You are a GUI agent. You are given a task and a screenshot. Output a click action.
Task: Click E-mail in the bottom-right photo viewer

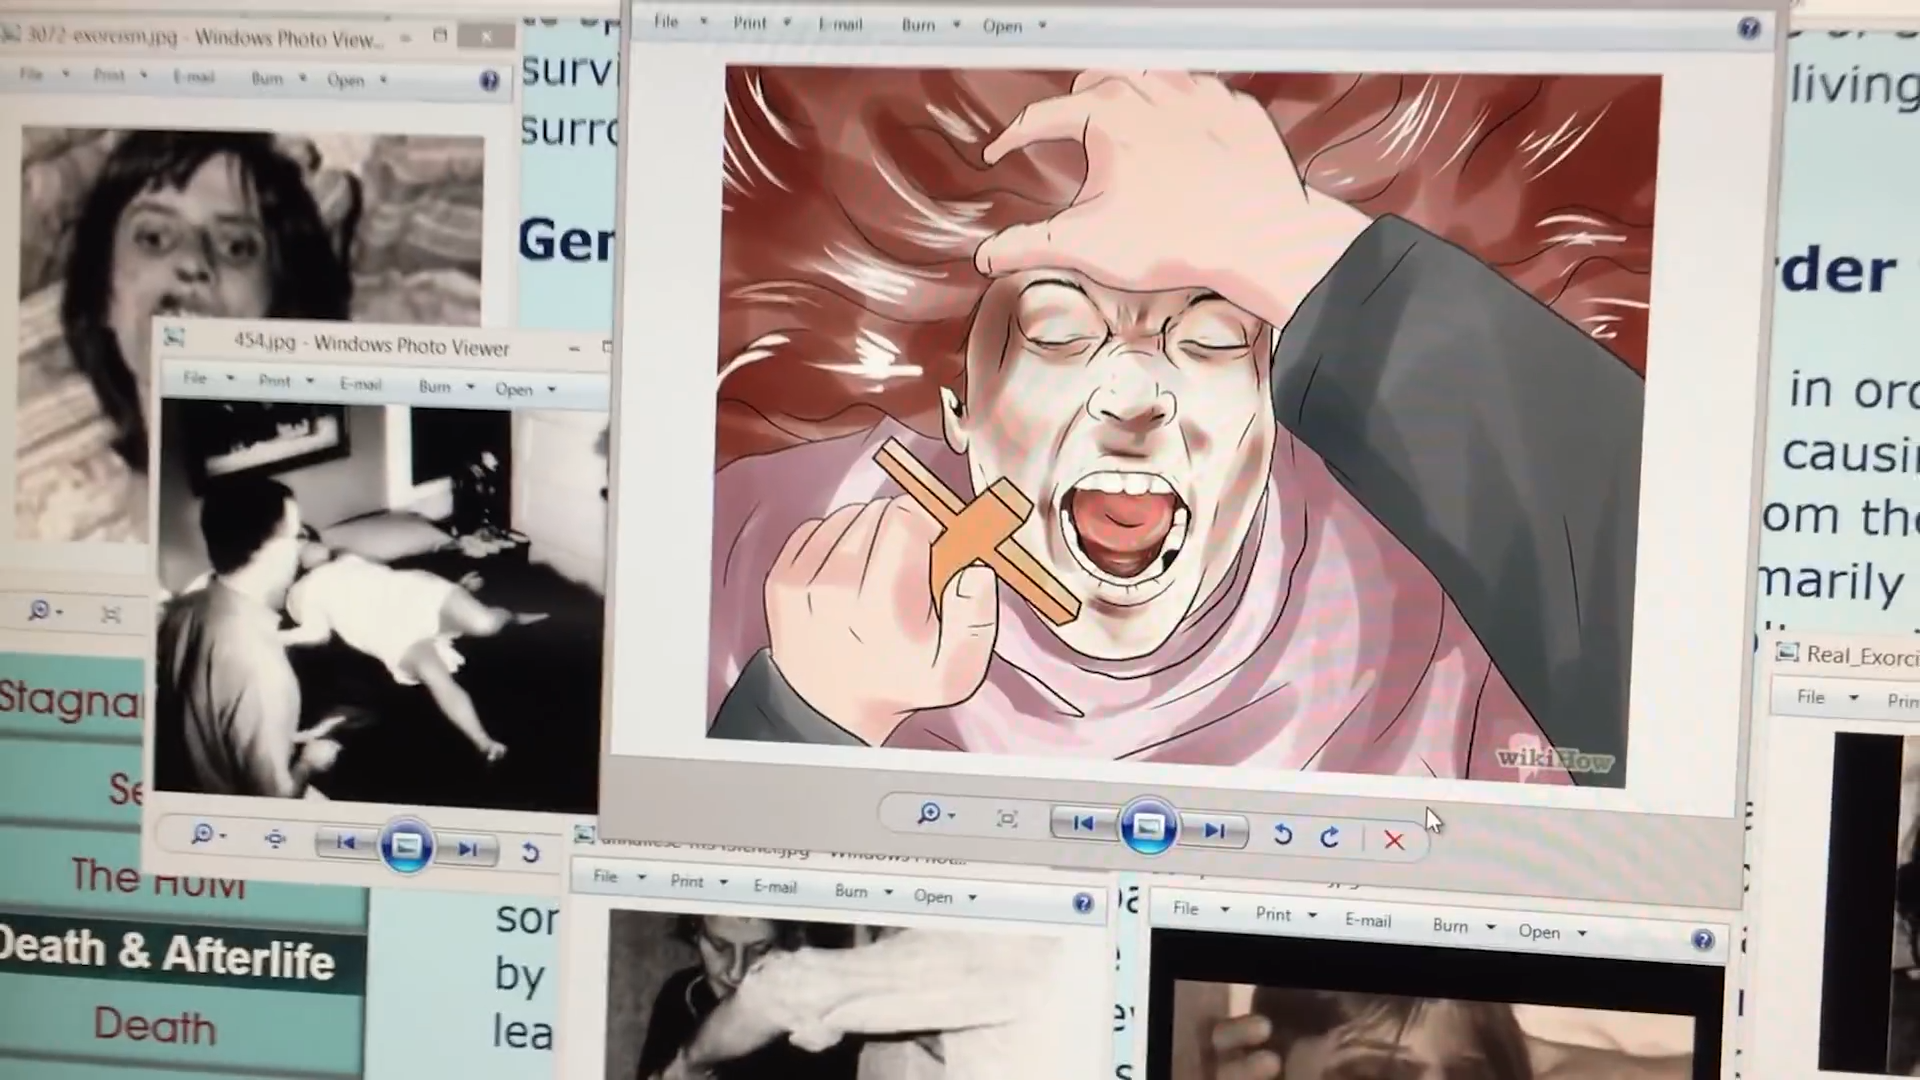pos(1368,920)
